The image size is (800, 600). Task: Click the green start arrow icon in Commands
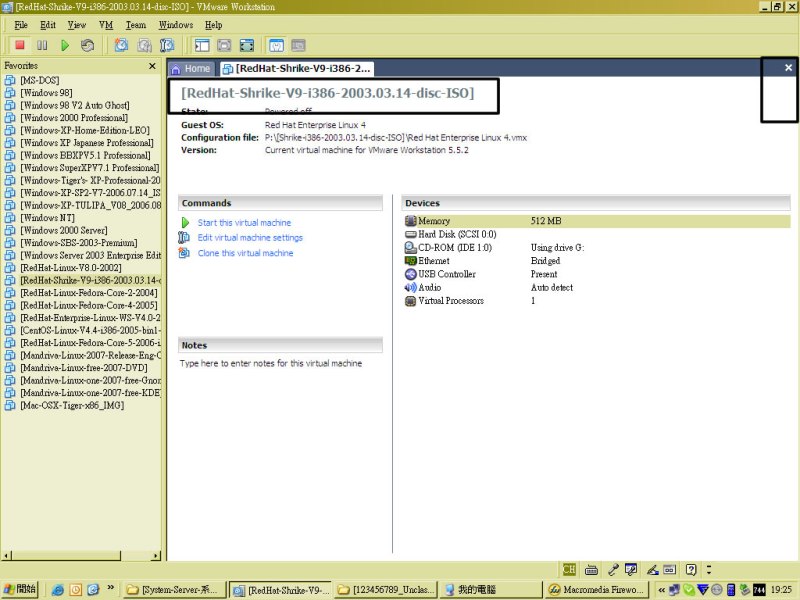click(185, 222)
